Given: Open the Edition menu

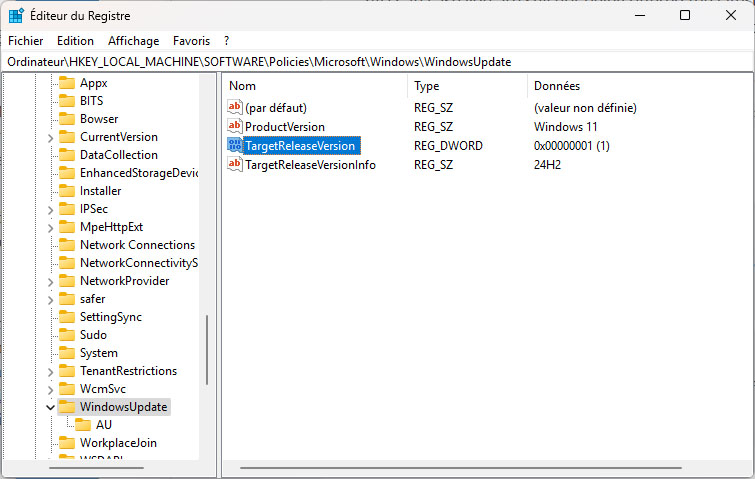Looking at the screenshot, I should [x=75, y=41].
